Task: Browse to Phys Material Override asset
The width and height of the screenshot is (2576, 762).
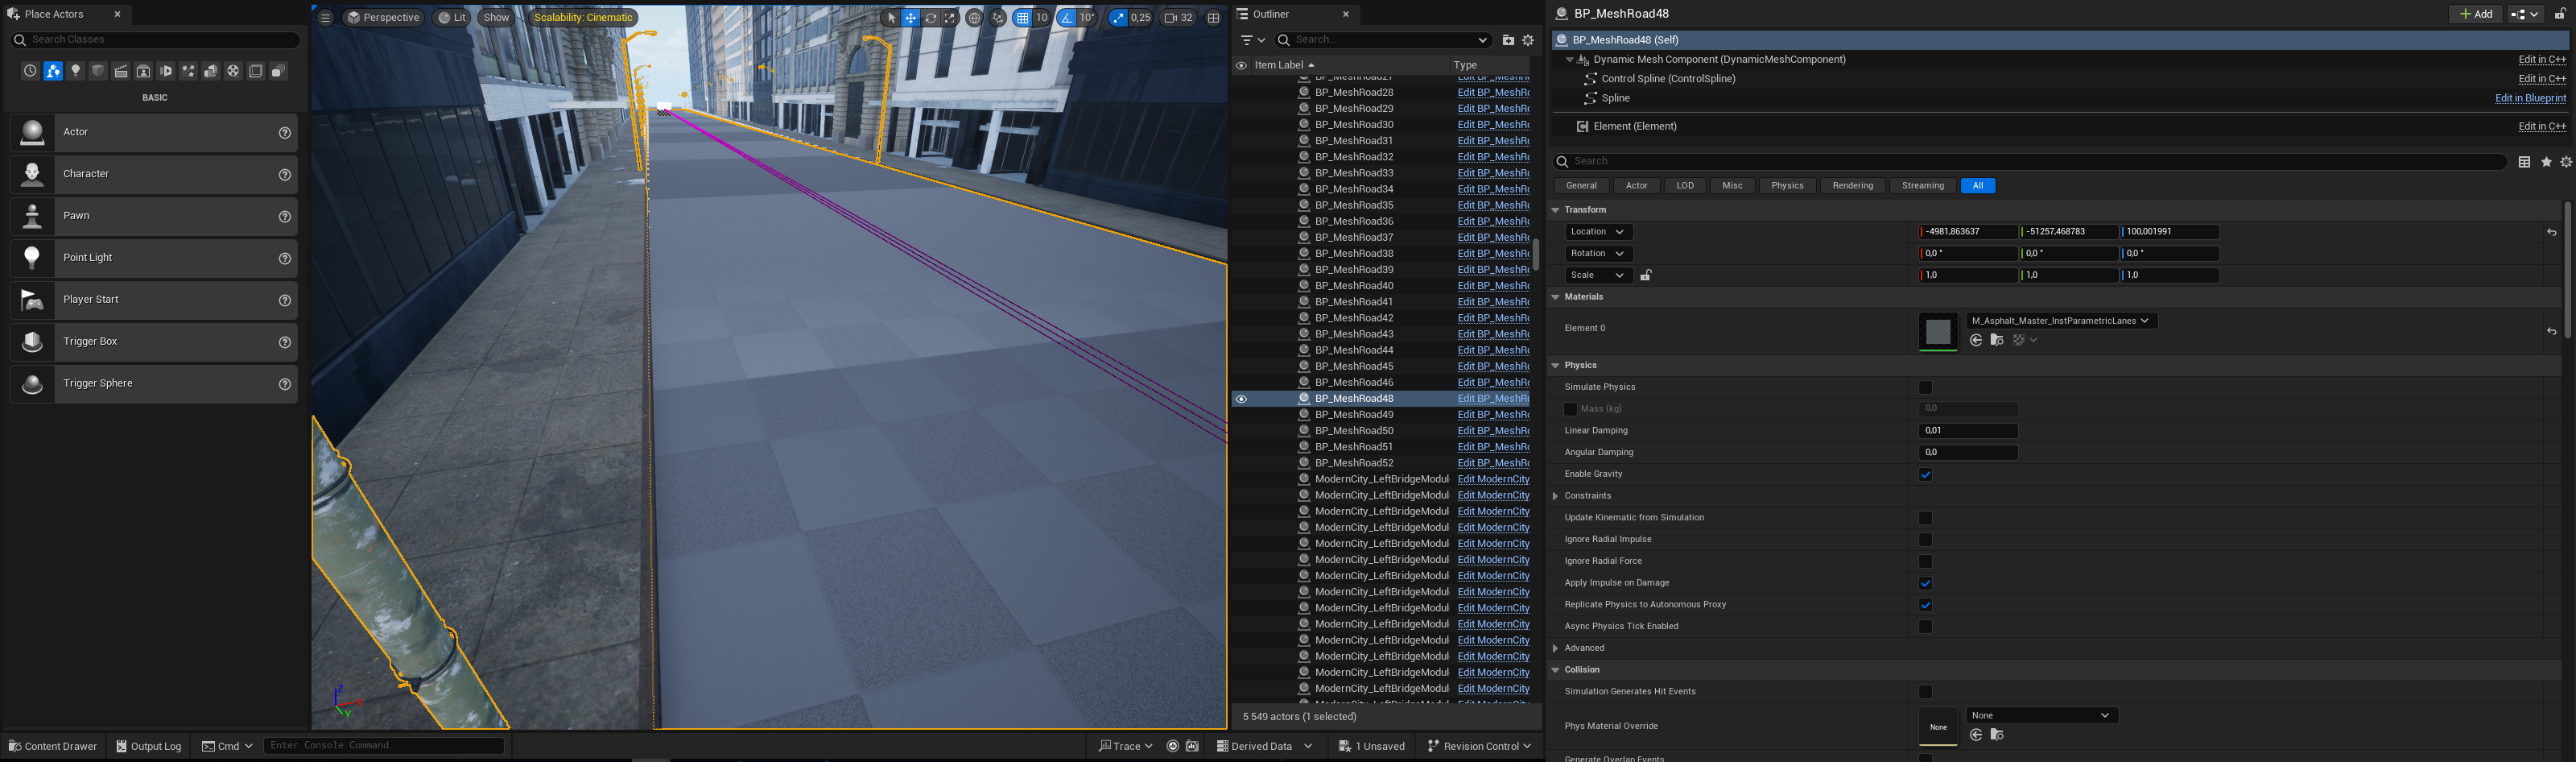Action: click(x=1997, y=735)
